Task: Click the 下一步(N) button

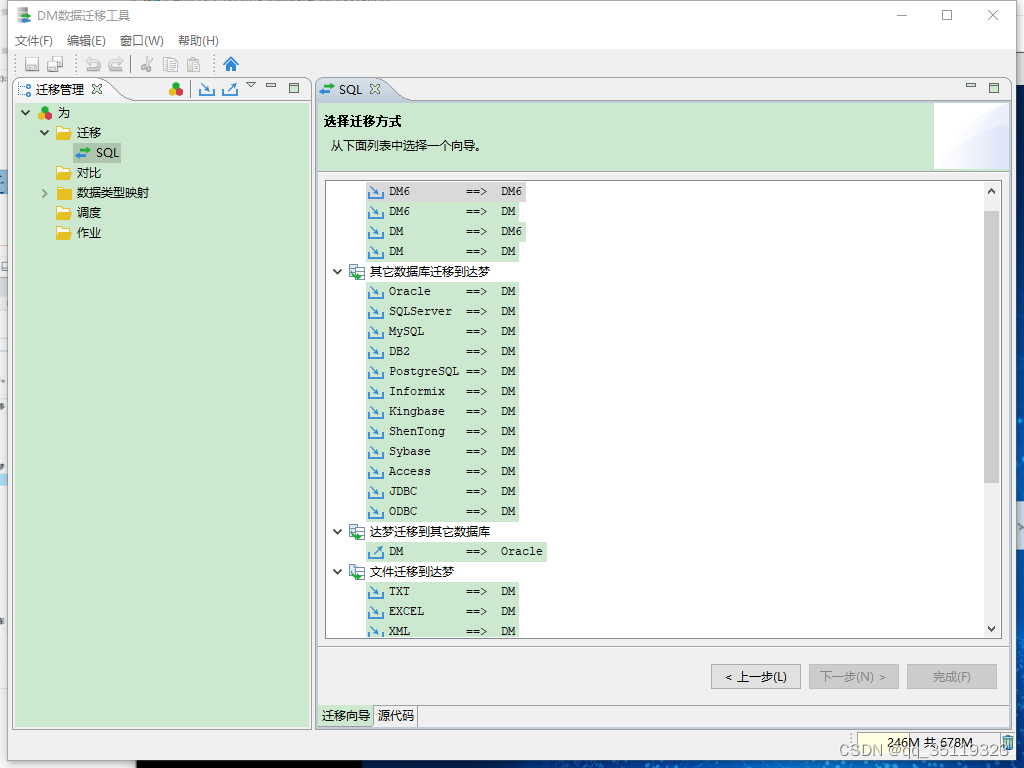Action: (x=854, y=677)
